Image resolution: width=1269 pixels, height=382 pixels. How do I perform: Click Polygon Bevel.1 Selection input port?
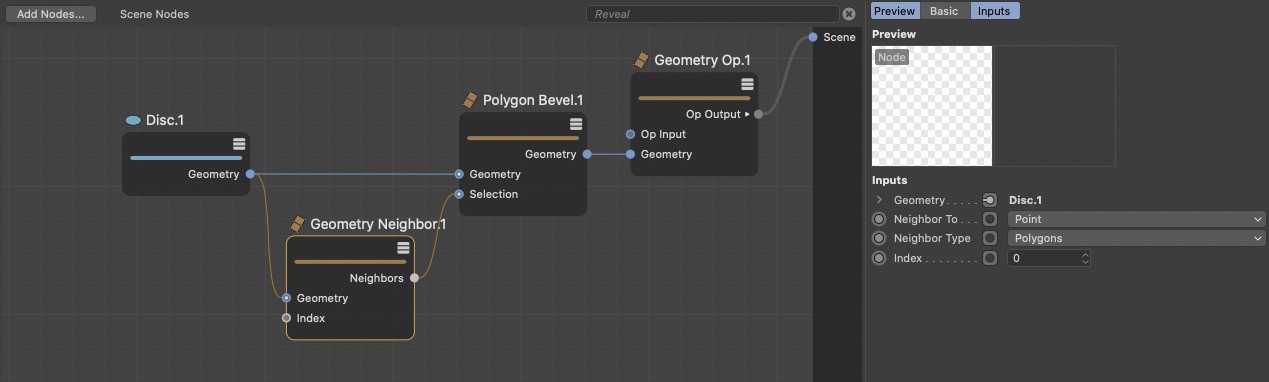coord(459,194)
